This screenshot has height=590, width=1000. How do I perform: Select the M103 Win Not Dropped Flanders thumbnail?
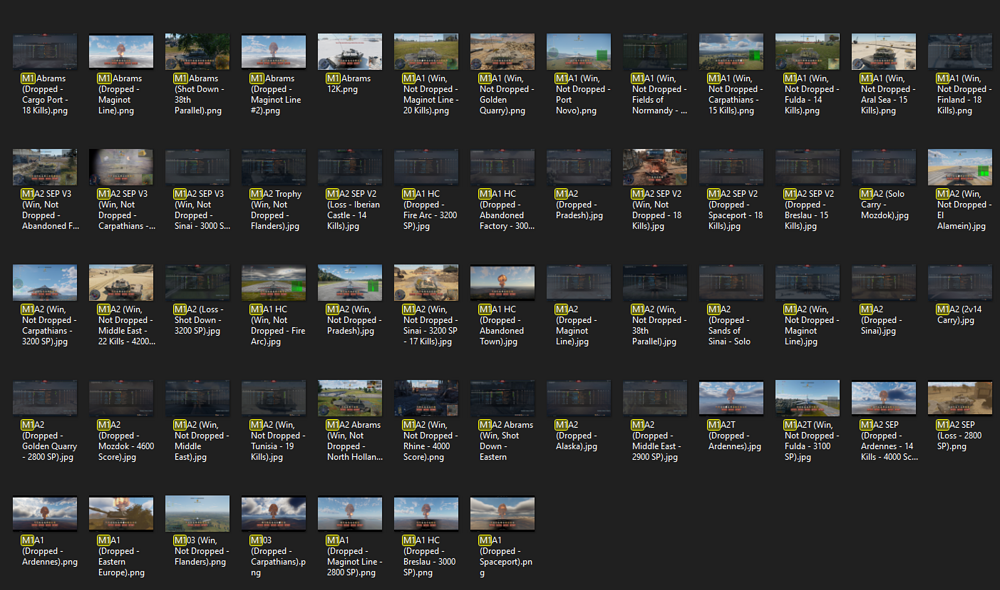pyautogui.click(x=197, y=513)
